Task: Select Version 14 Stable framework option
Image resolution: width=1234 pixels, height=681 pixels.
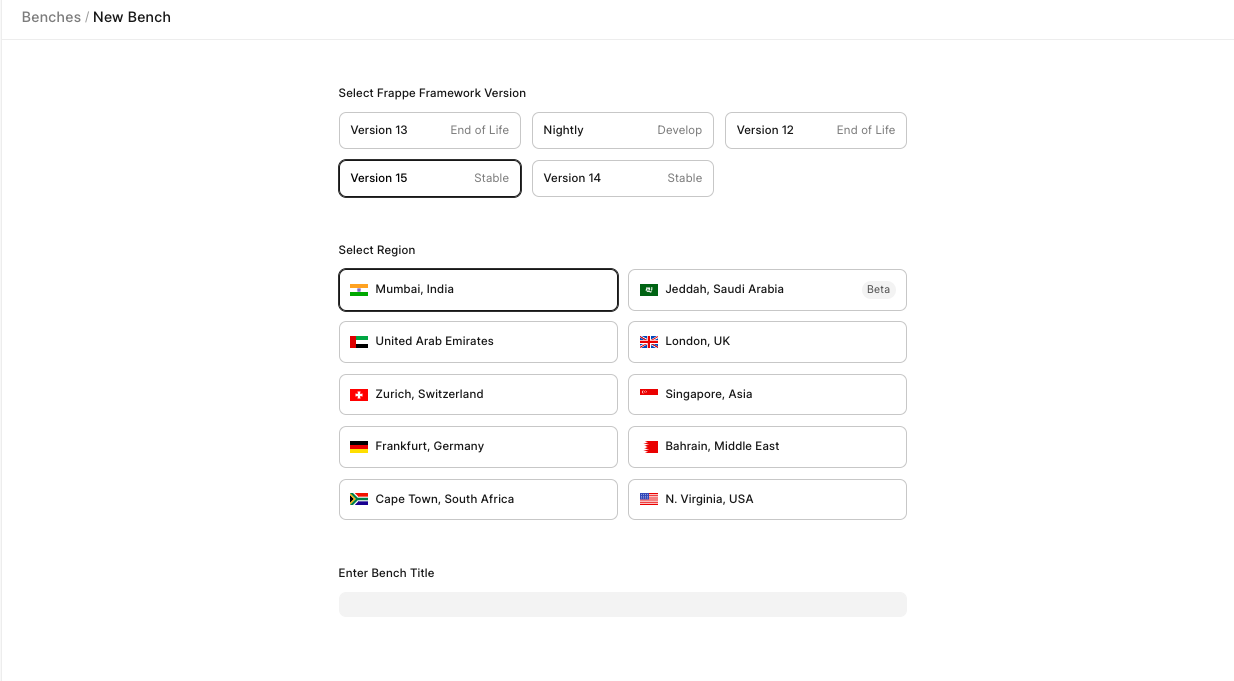Action: click(x=622, y=178)
